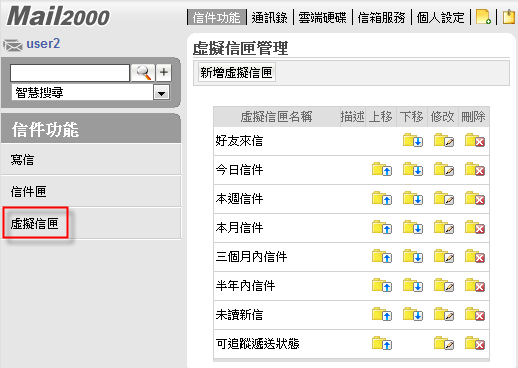
Task: Open the 通訊錄 tab
Action: (x=270, y=17)
